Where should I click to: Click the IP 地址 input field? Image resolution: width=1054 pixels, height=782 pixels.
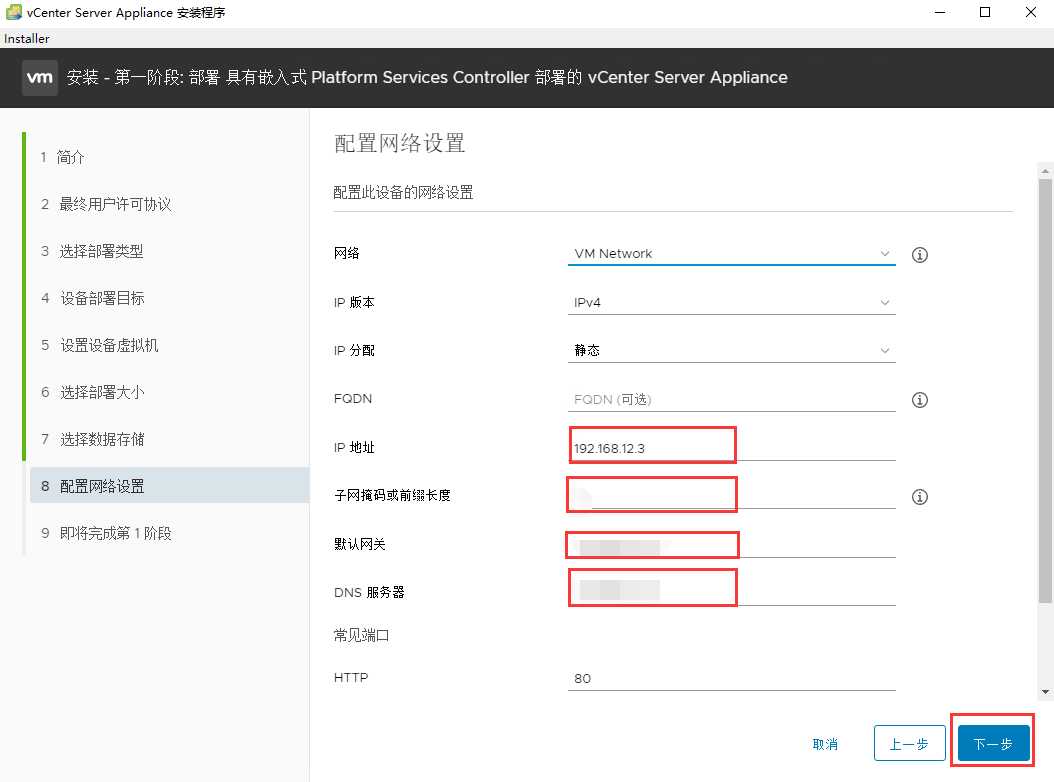tap(650, 445)
